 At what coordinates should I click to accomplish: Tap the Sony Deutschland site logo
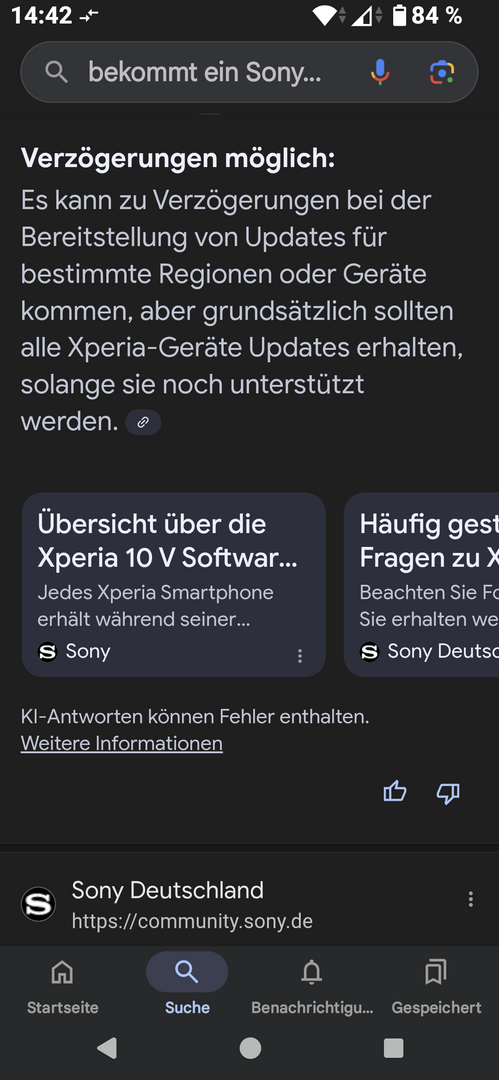coord(39,904)
